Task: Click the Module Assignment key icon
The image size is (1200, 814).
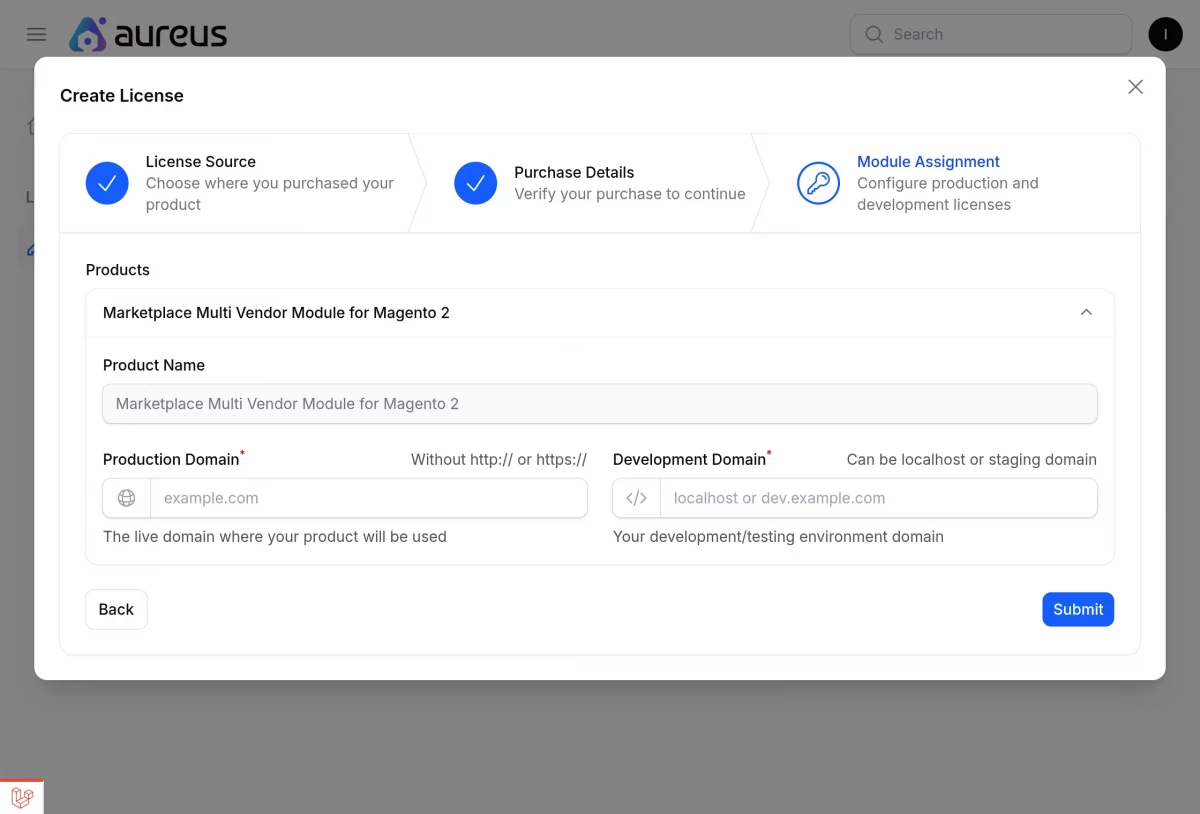Action: pos(818,183)
